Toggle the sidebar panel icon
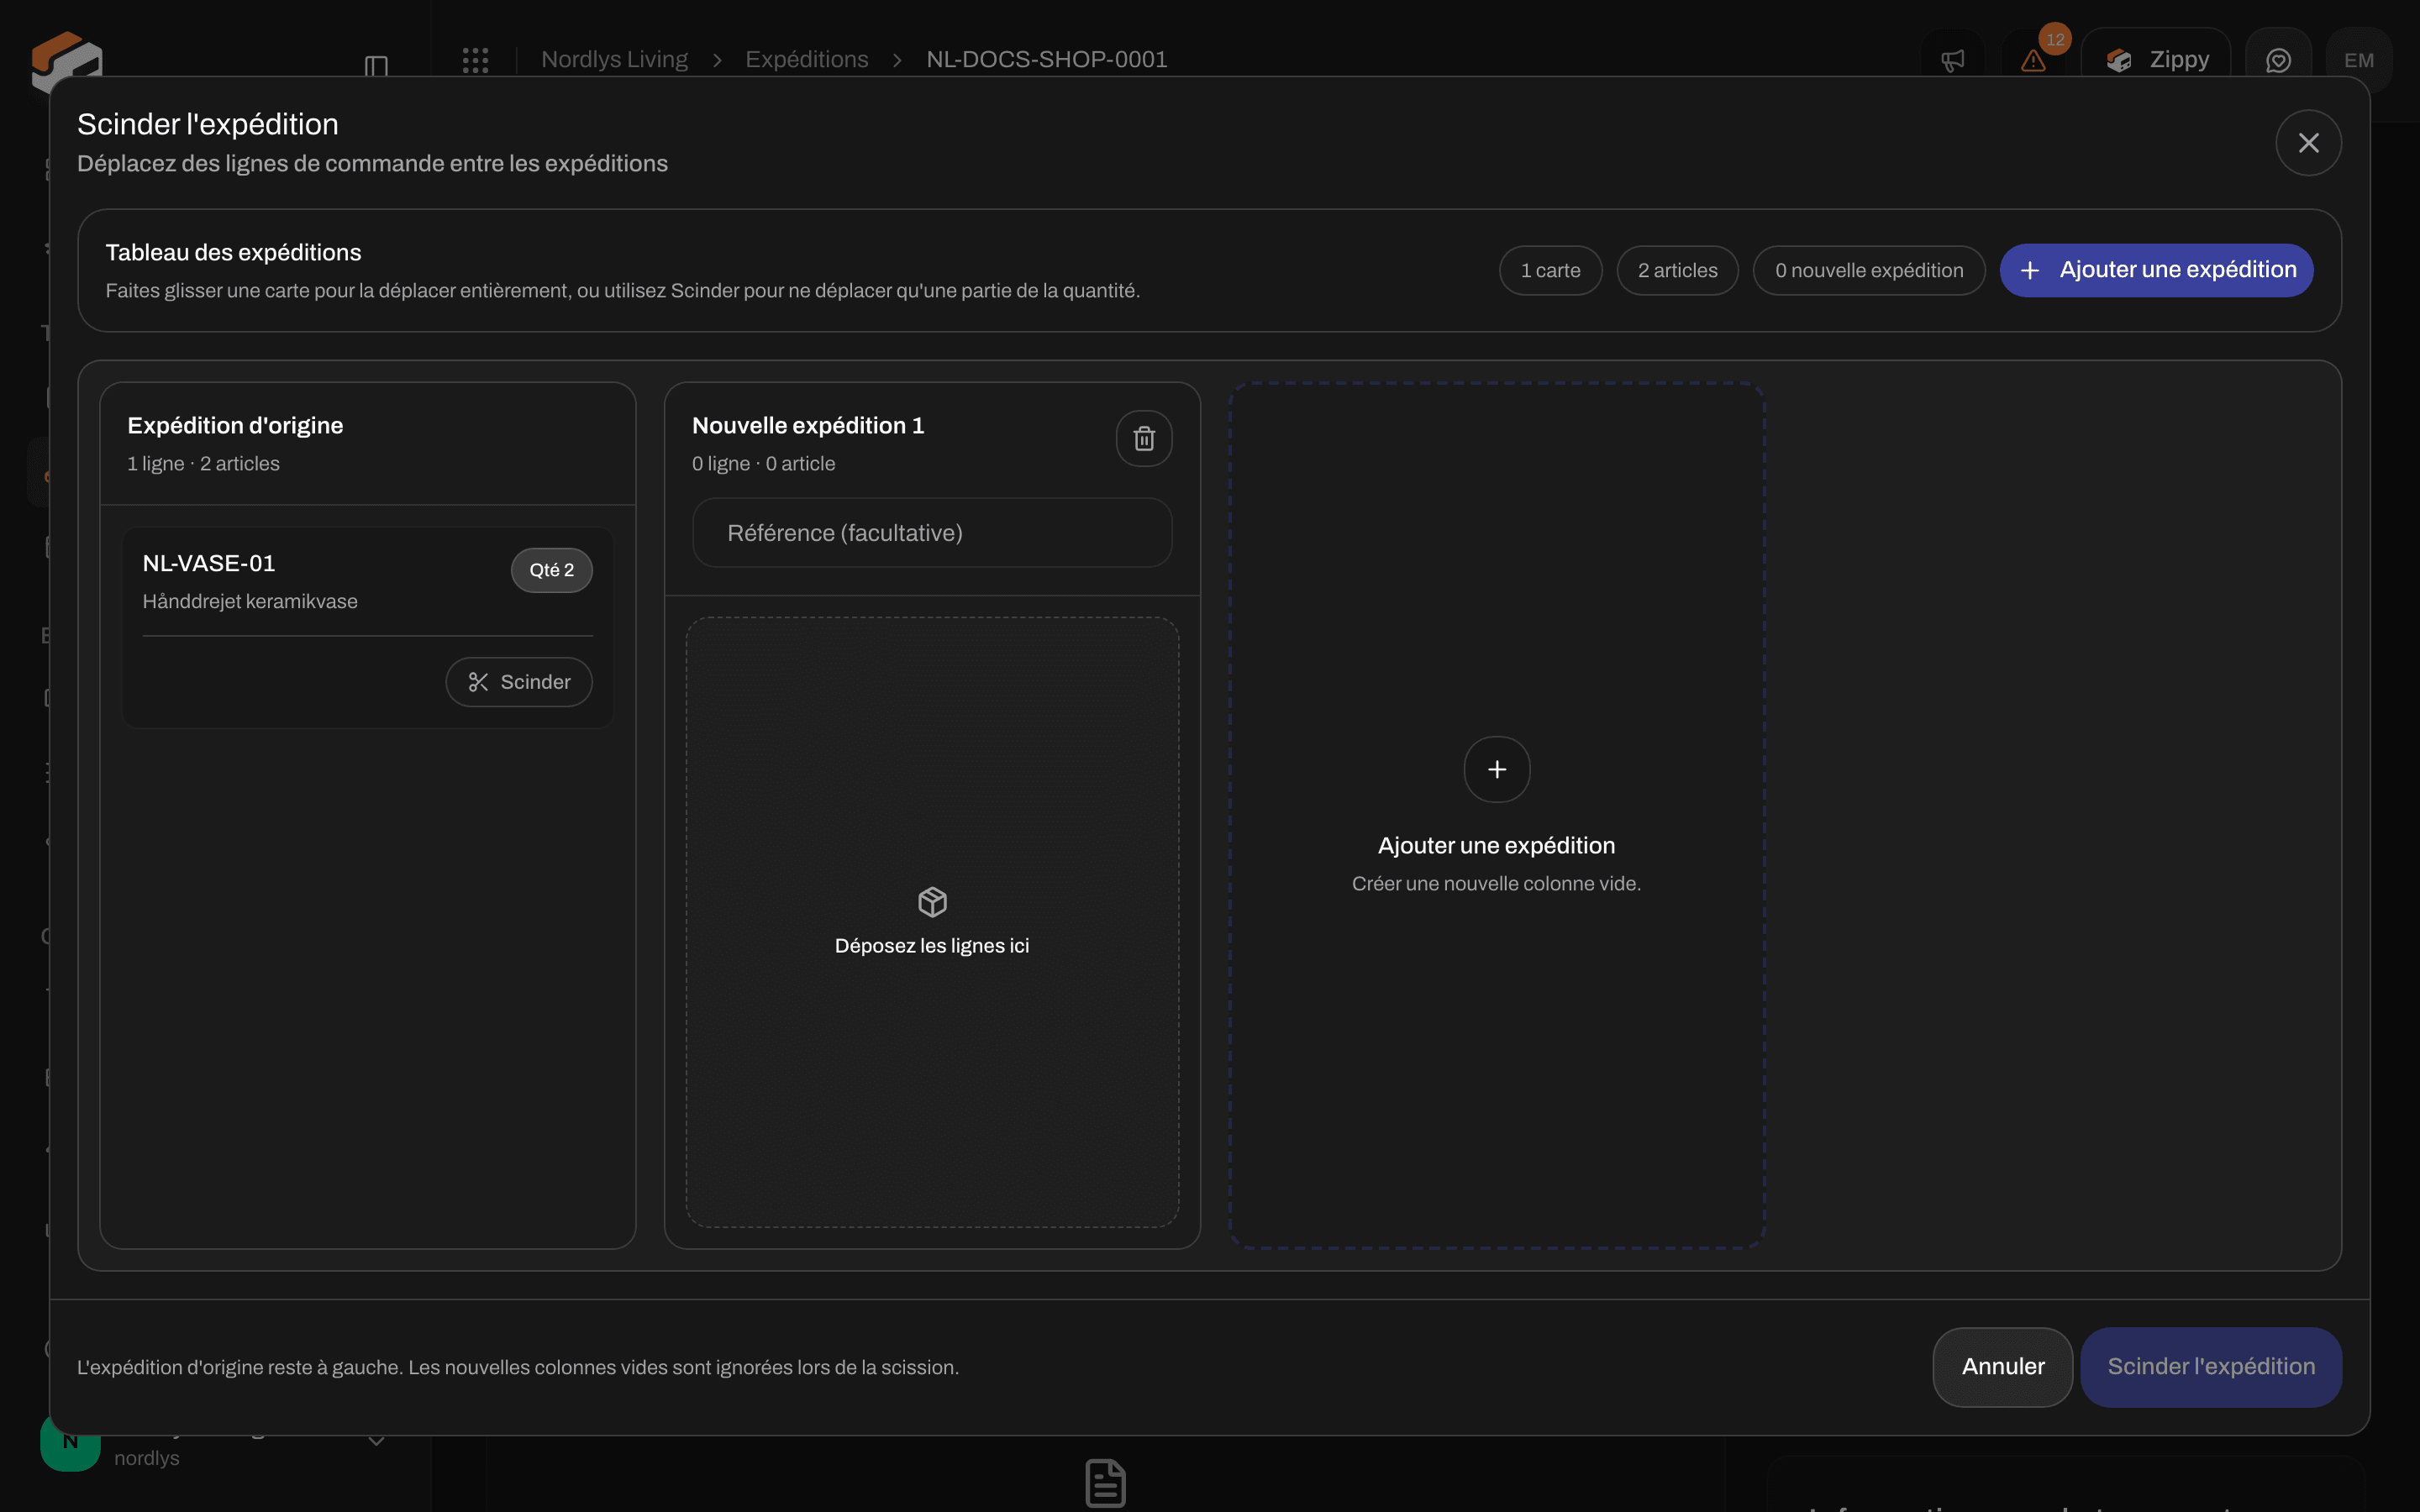Image resolution: width=2420 pixels, height=1512 pixels. pos(376,66)
